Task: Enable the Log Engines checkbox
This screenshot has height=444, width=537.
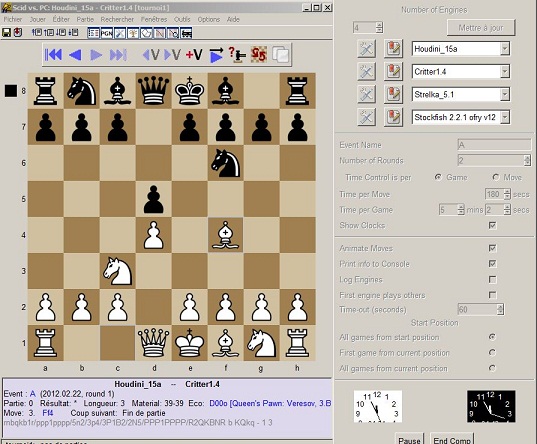Action: [x=492, y=280]
